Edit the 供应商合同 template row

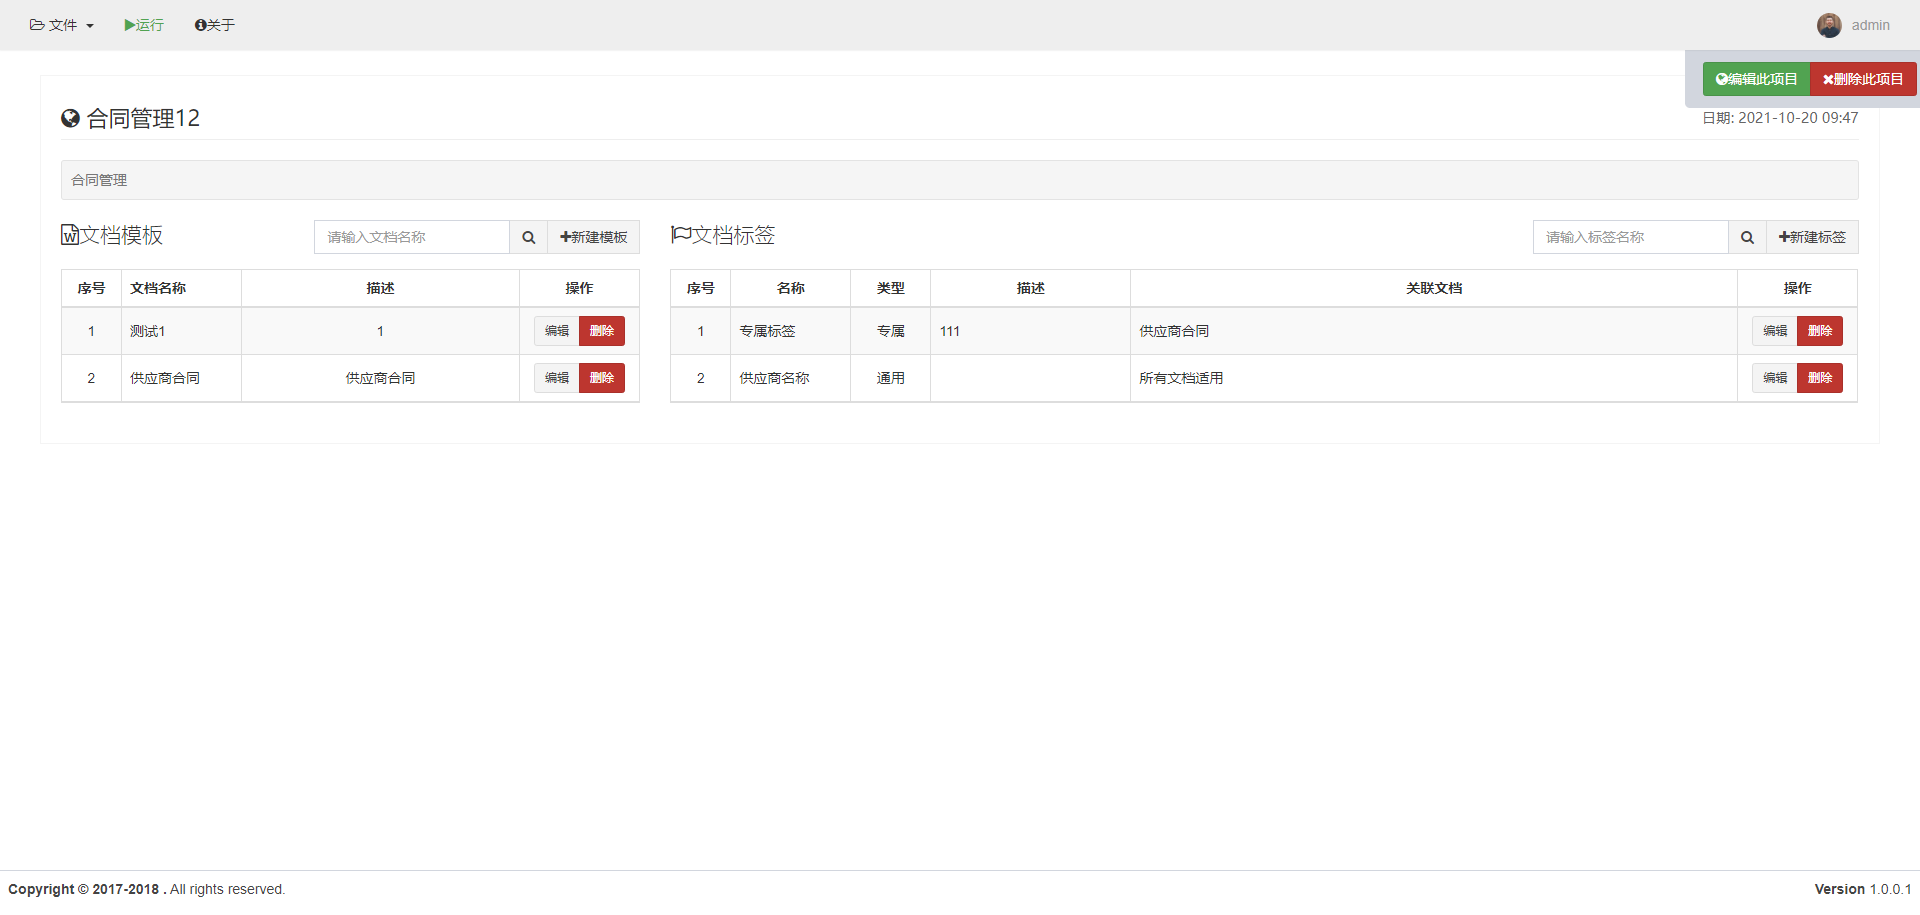(x=556, y=378)
